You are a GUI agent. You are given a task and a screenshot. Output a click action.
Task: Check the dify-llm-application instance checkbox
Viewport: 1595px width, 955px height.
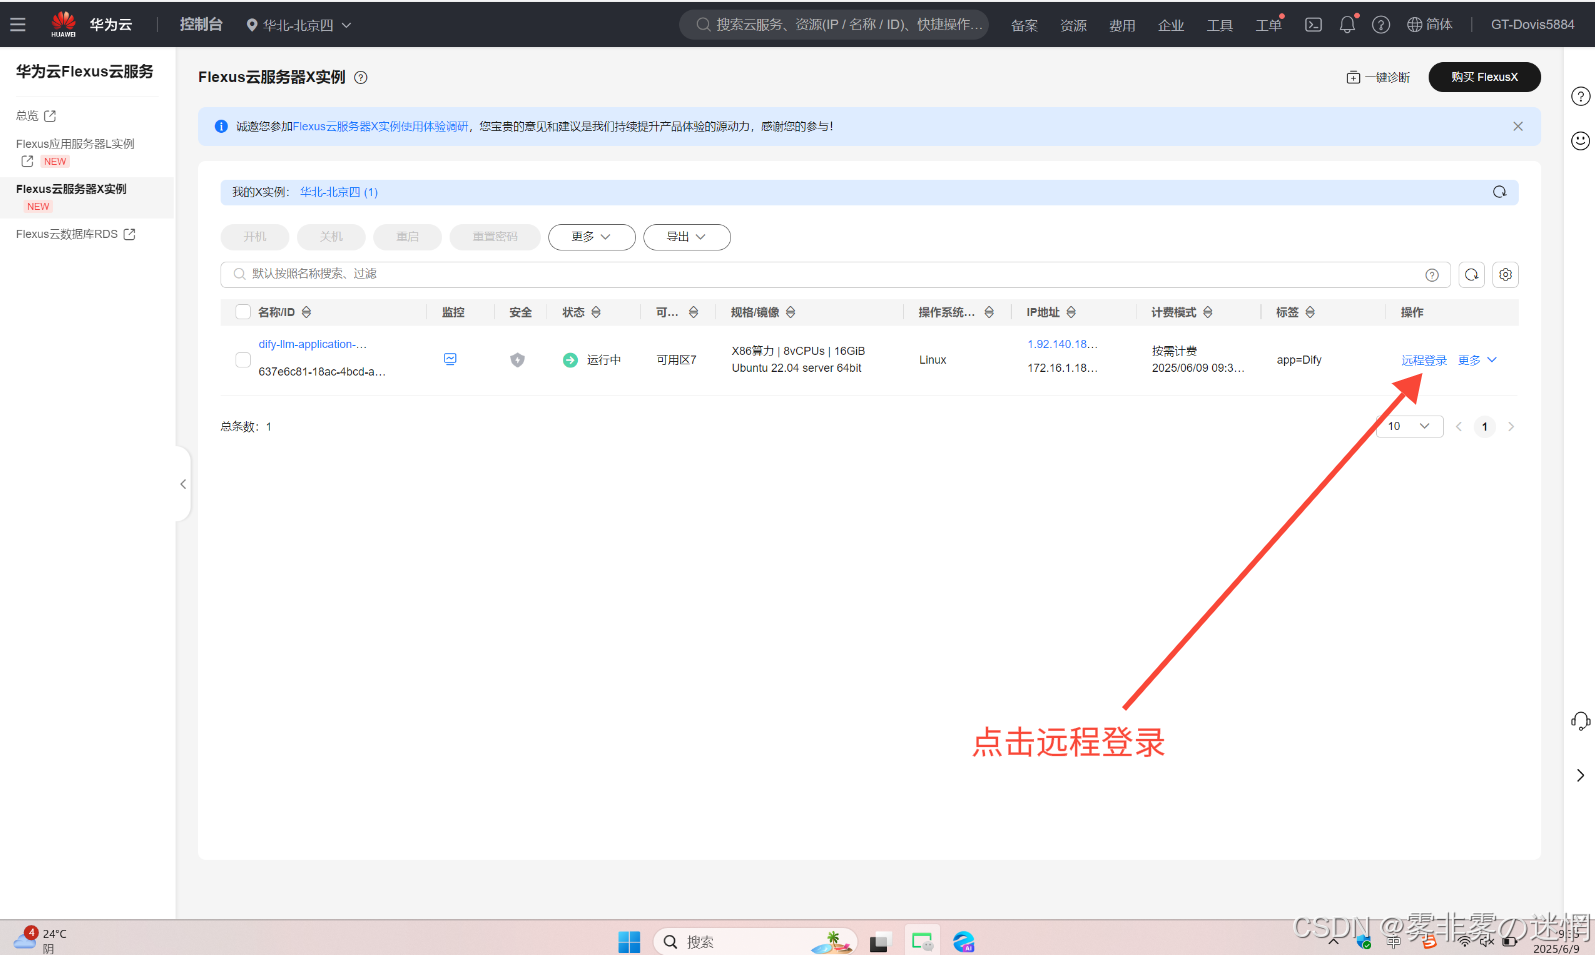tap(243, 360)
